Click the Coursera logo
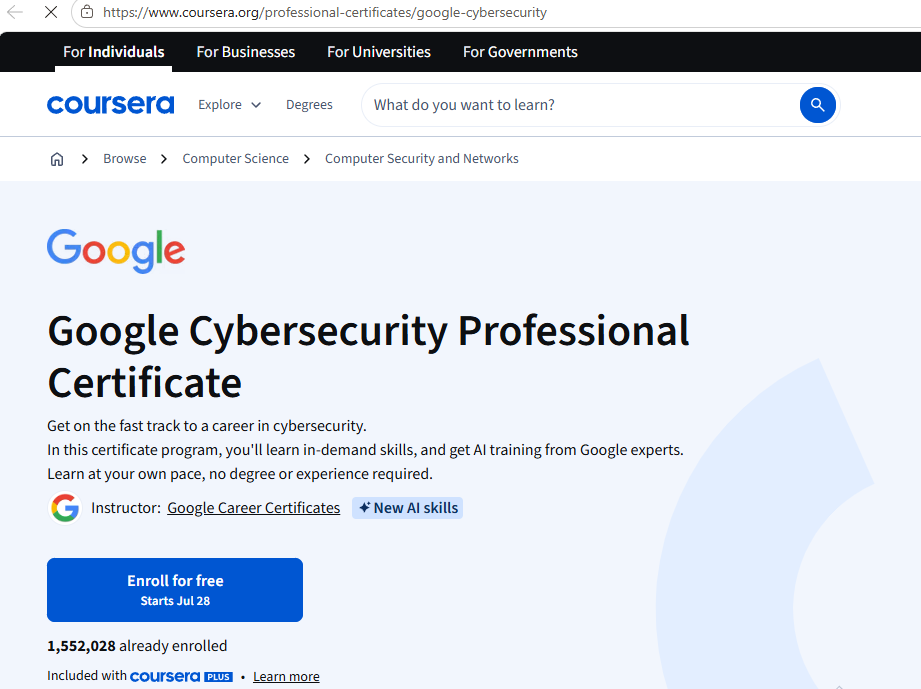This screenshot has height=689, width=921. (x=110, y=105)
